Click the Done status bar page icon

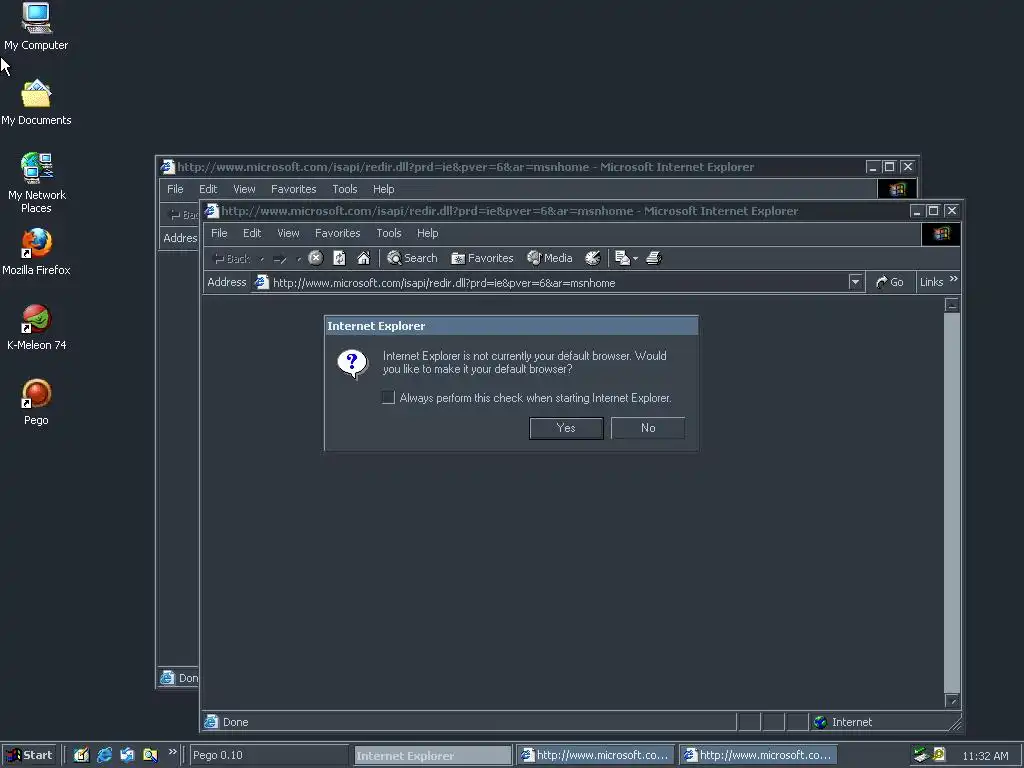(211, 722)
